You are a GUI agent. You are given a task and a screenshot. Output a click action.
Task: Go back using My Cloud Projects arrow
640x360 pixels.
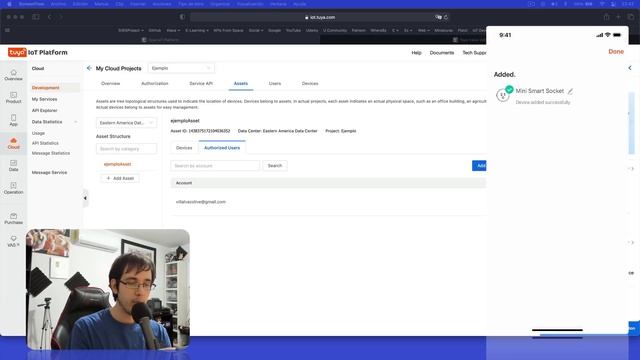coord(89,68)
